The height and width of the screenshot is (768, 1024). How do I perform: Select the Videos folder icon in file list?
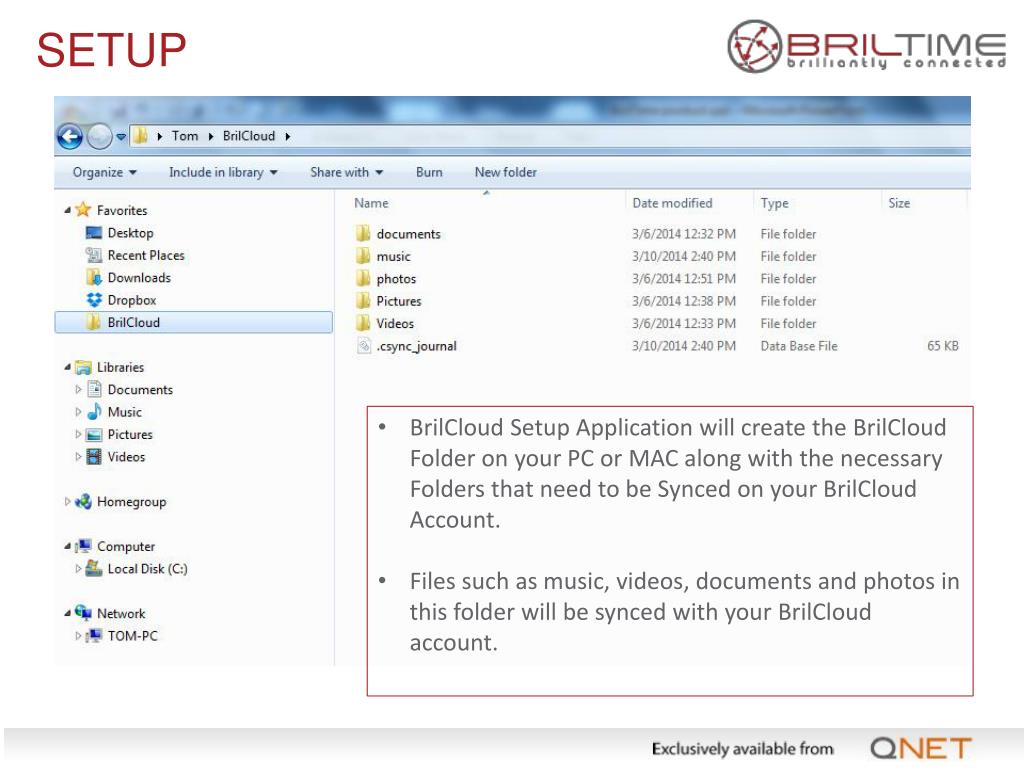[x=363, y=323]
